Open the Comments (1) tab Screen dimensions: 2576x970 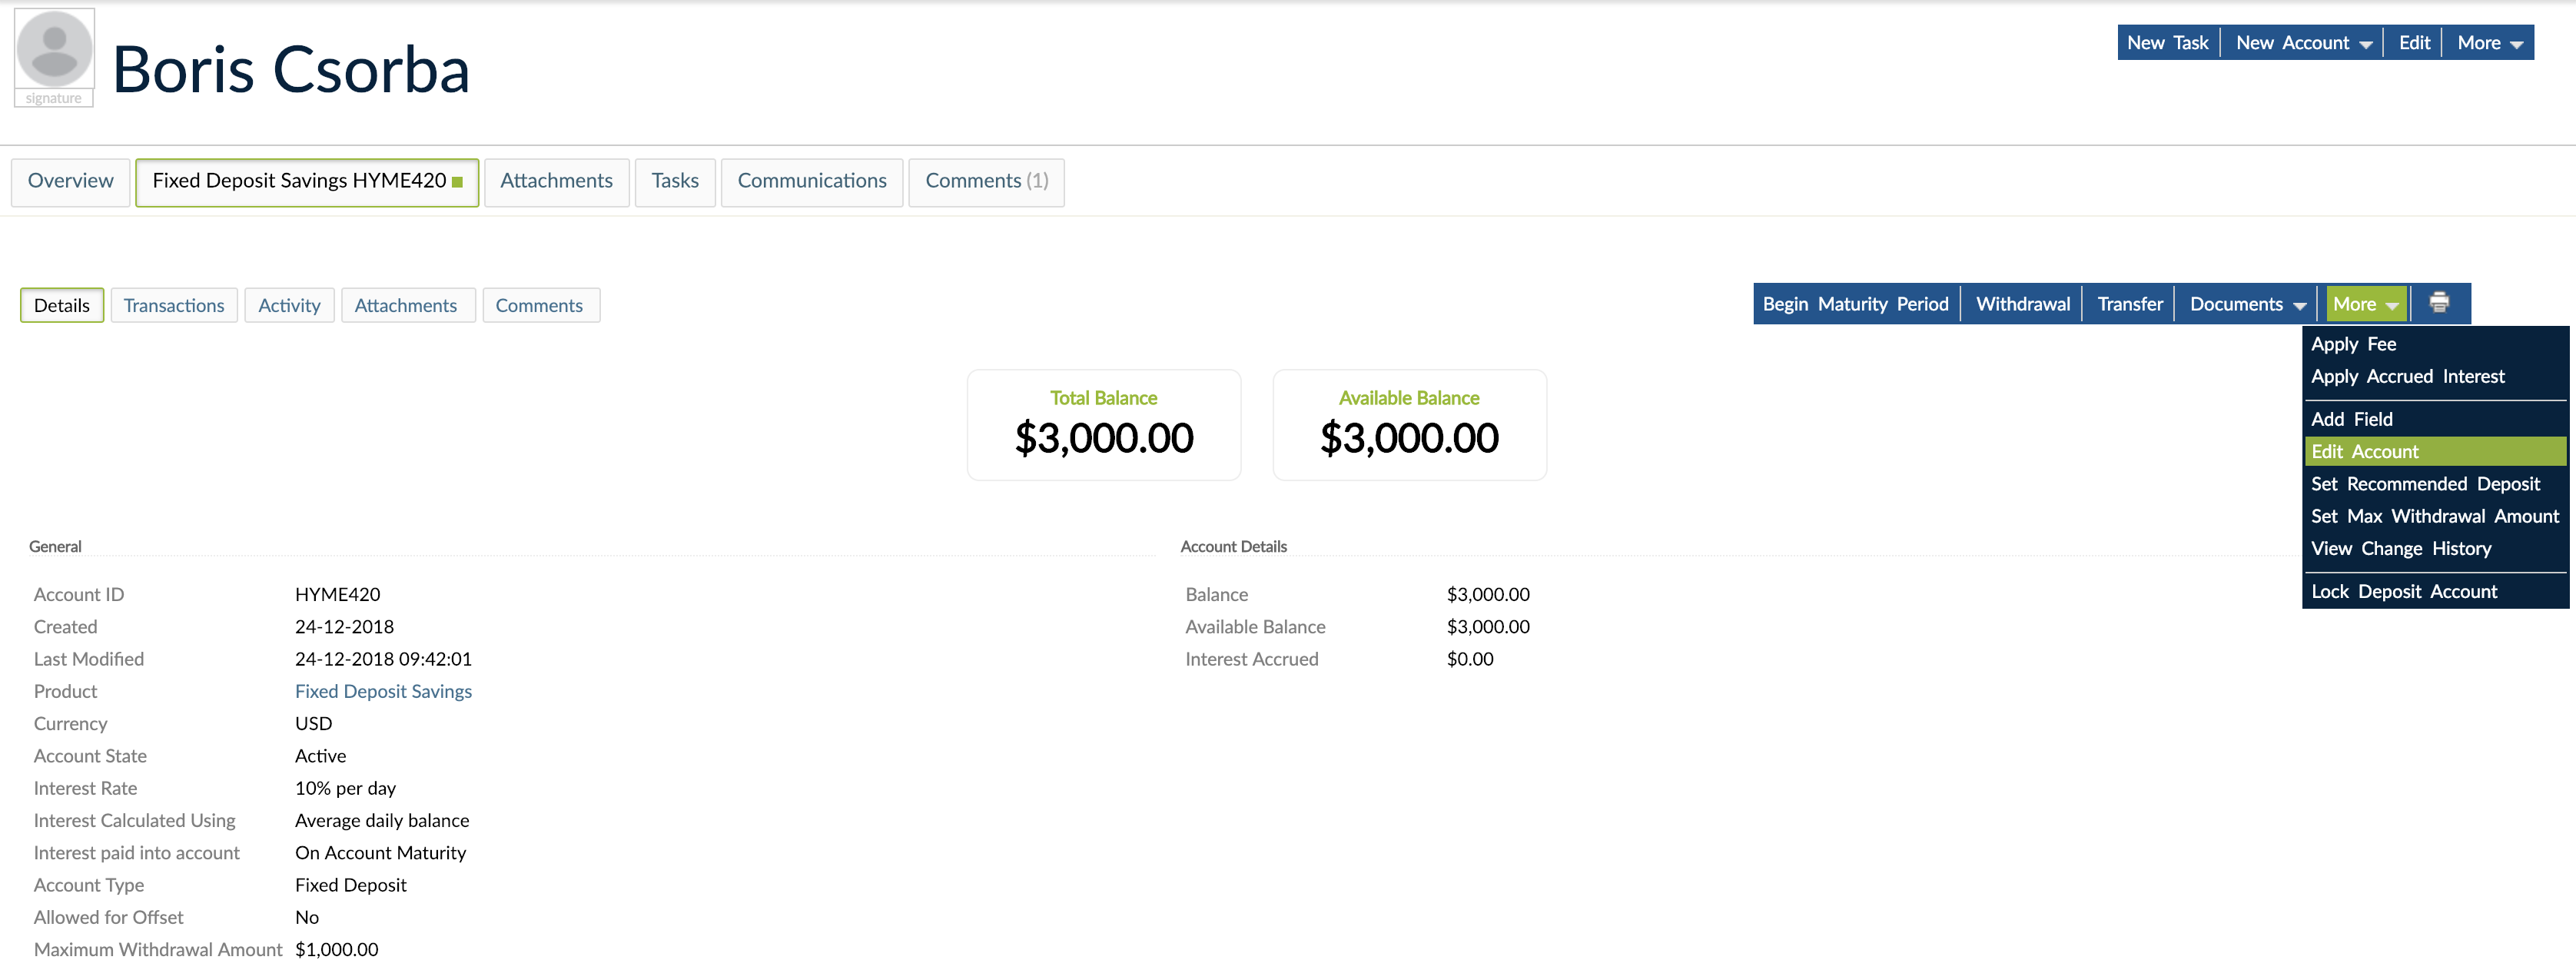tap(986, 181)
